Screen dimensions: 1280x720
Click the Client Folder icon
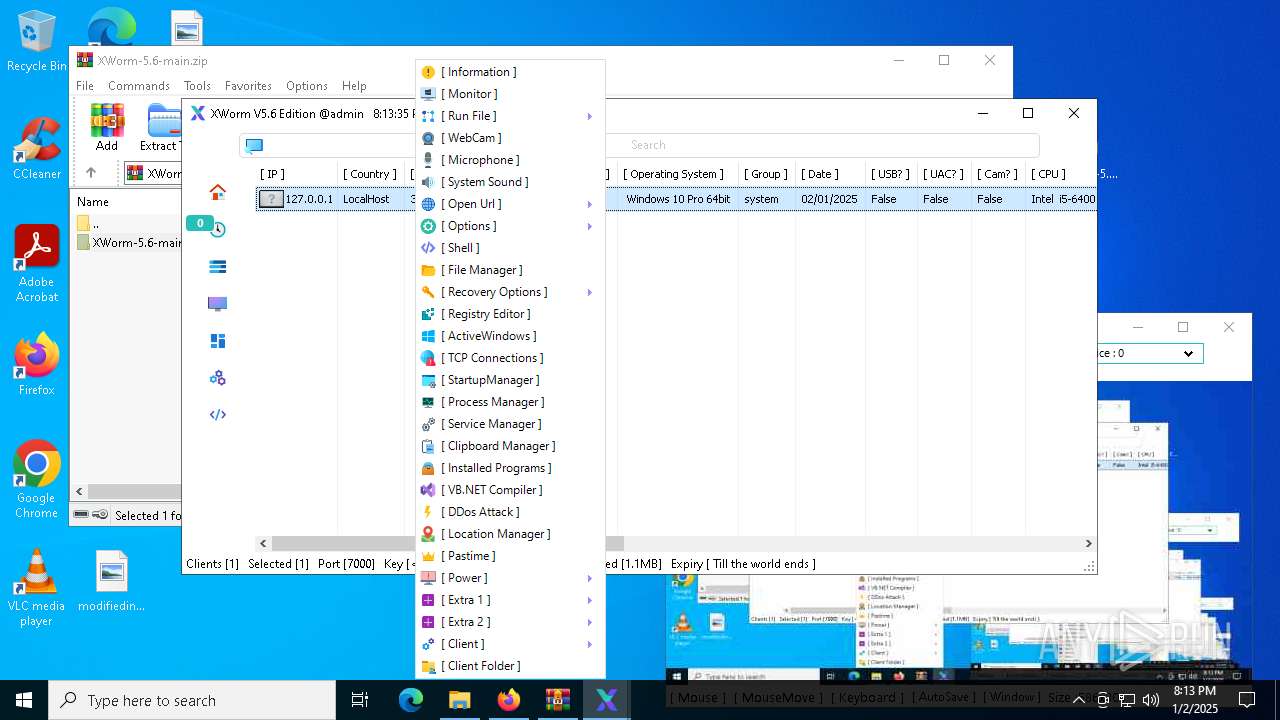tap(428, 666)
